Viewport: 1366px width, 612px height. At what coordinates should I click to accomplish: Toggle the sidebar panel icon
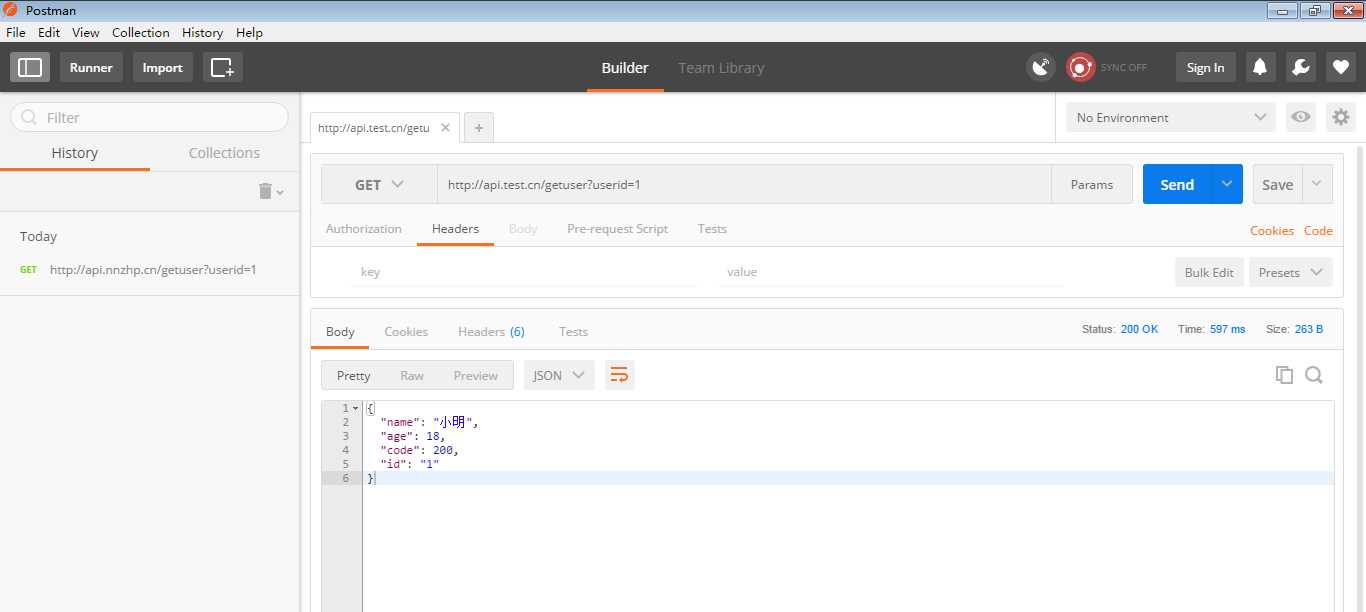(30, 68)
